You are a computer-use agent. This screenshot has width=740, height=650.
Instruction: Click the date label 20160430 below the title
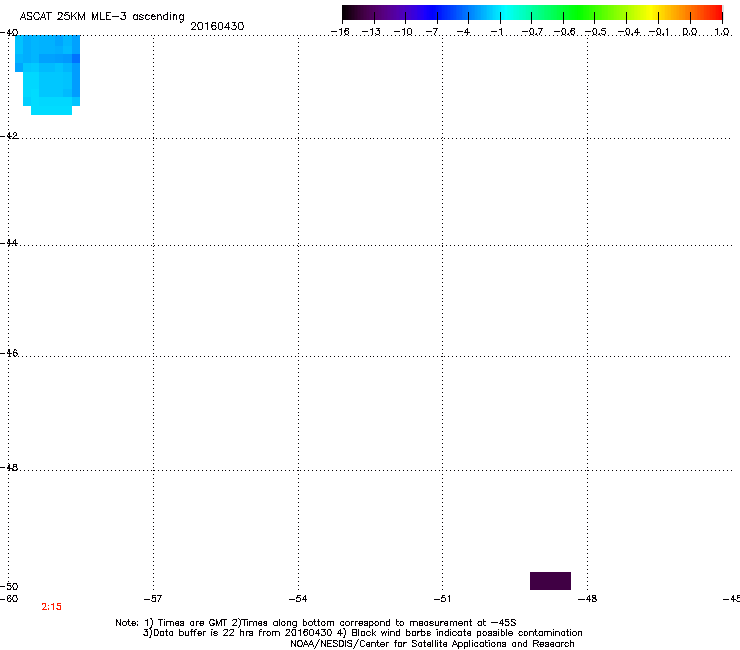217,26
